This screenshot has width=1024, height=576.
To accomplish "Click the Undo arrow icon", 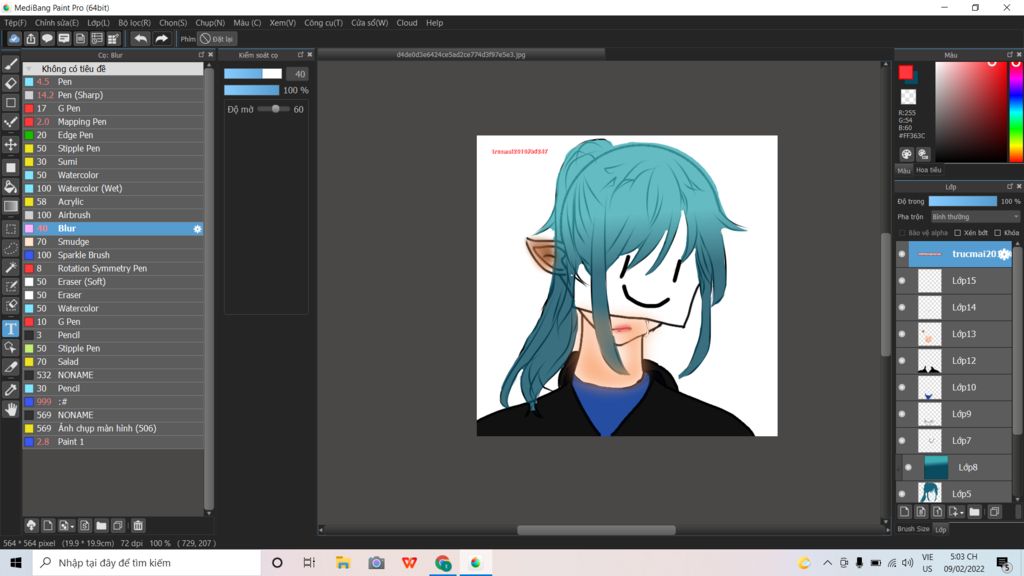I will 141,38.
